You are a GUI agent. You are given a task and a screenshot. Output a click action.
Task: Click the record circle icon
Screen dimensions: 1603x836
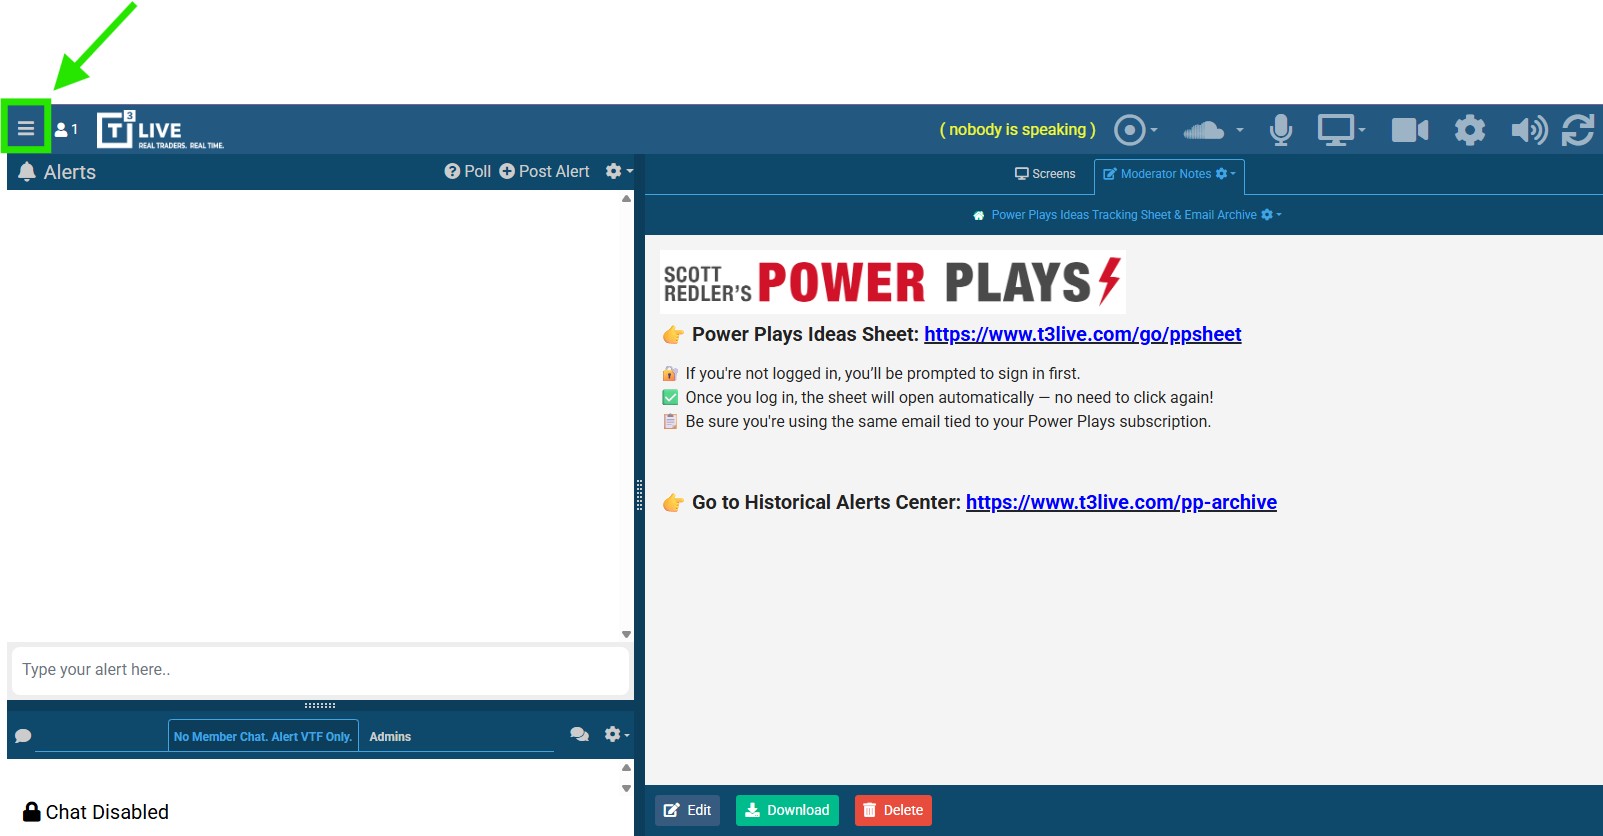1129,130
